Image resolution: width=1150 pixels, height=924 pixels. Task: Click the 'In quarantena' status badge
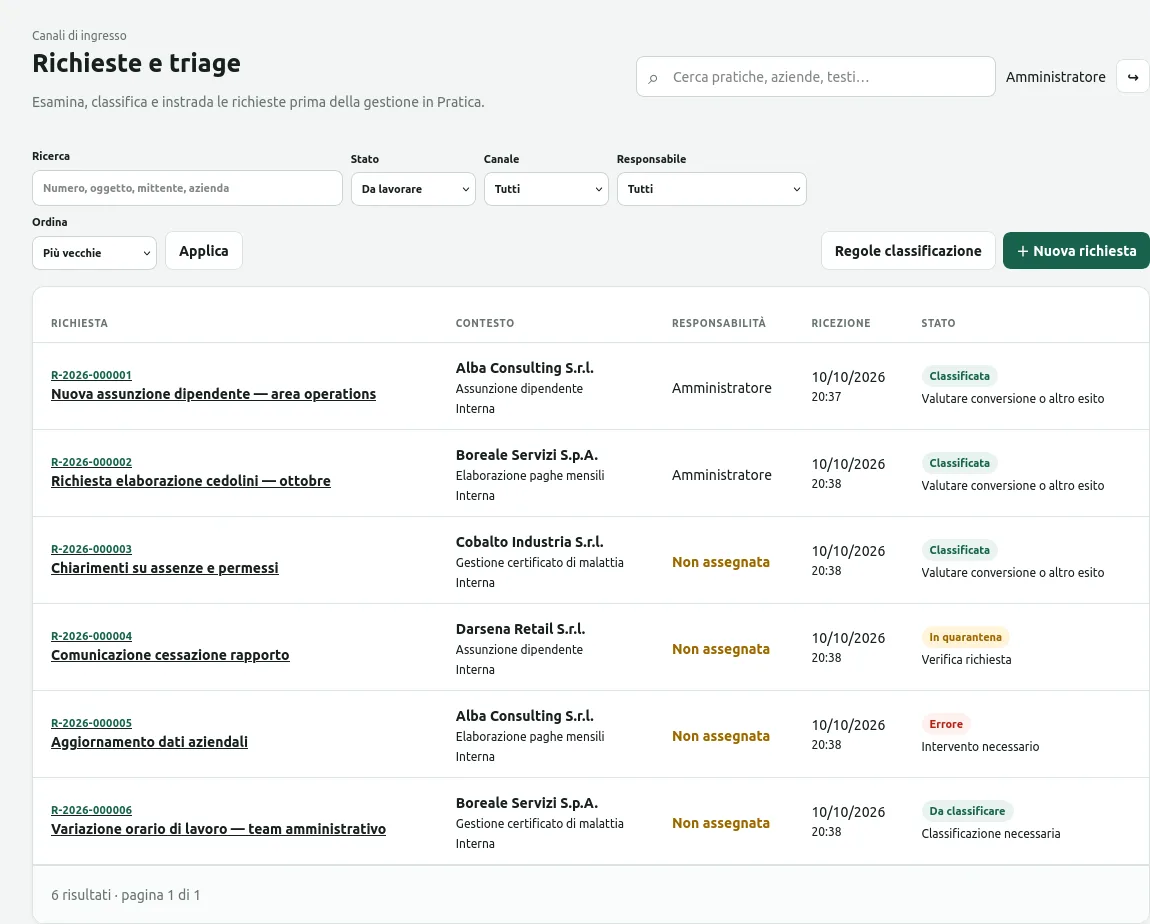click(x=965, y=637)
